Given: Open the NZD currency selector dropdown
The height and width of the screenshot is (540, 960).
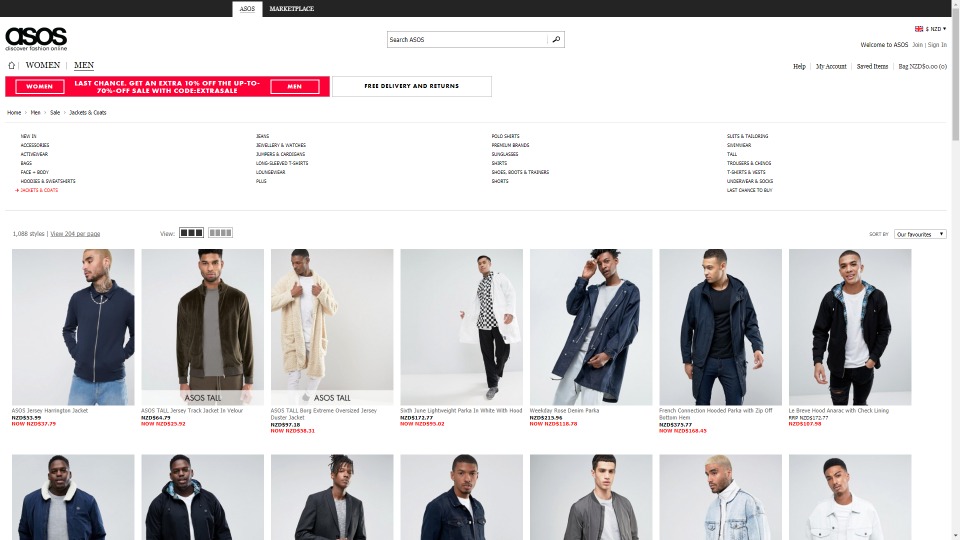Looking at the screenshot, I should click(x=937, y=29).
